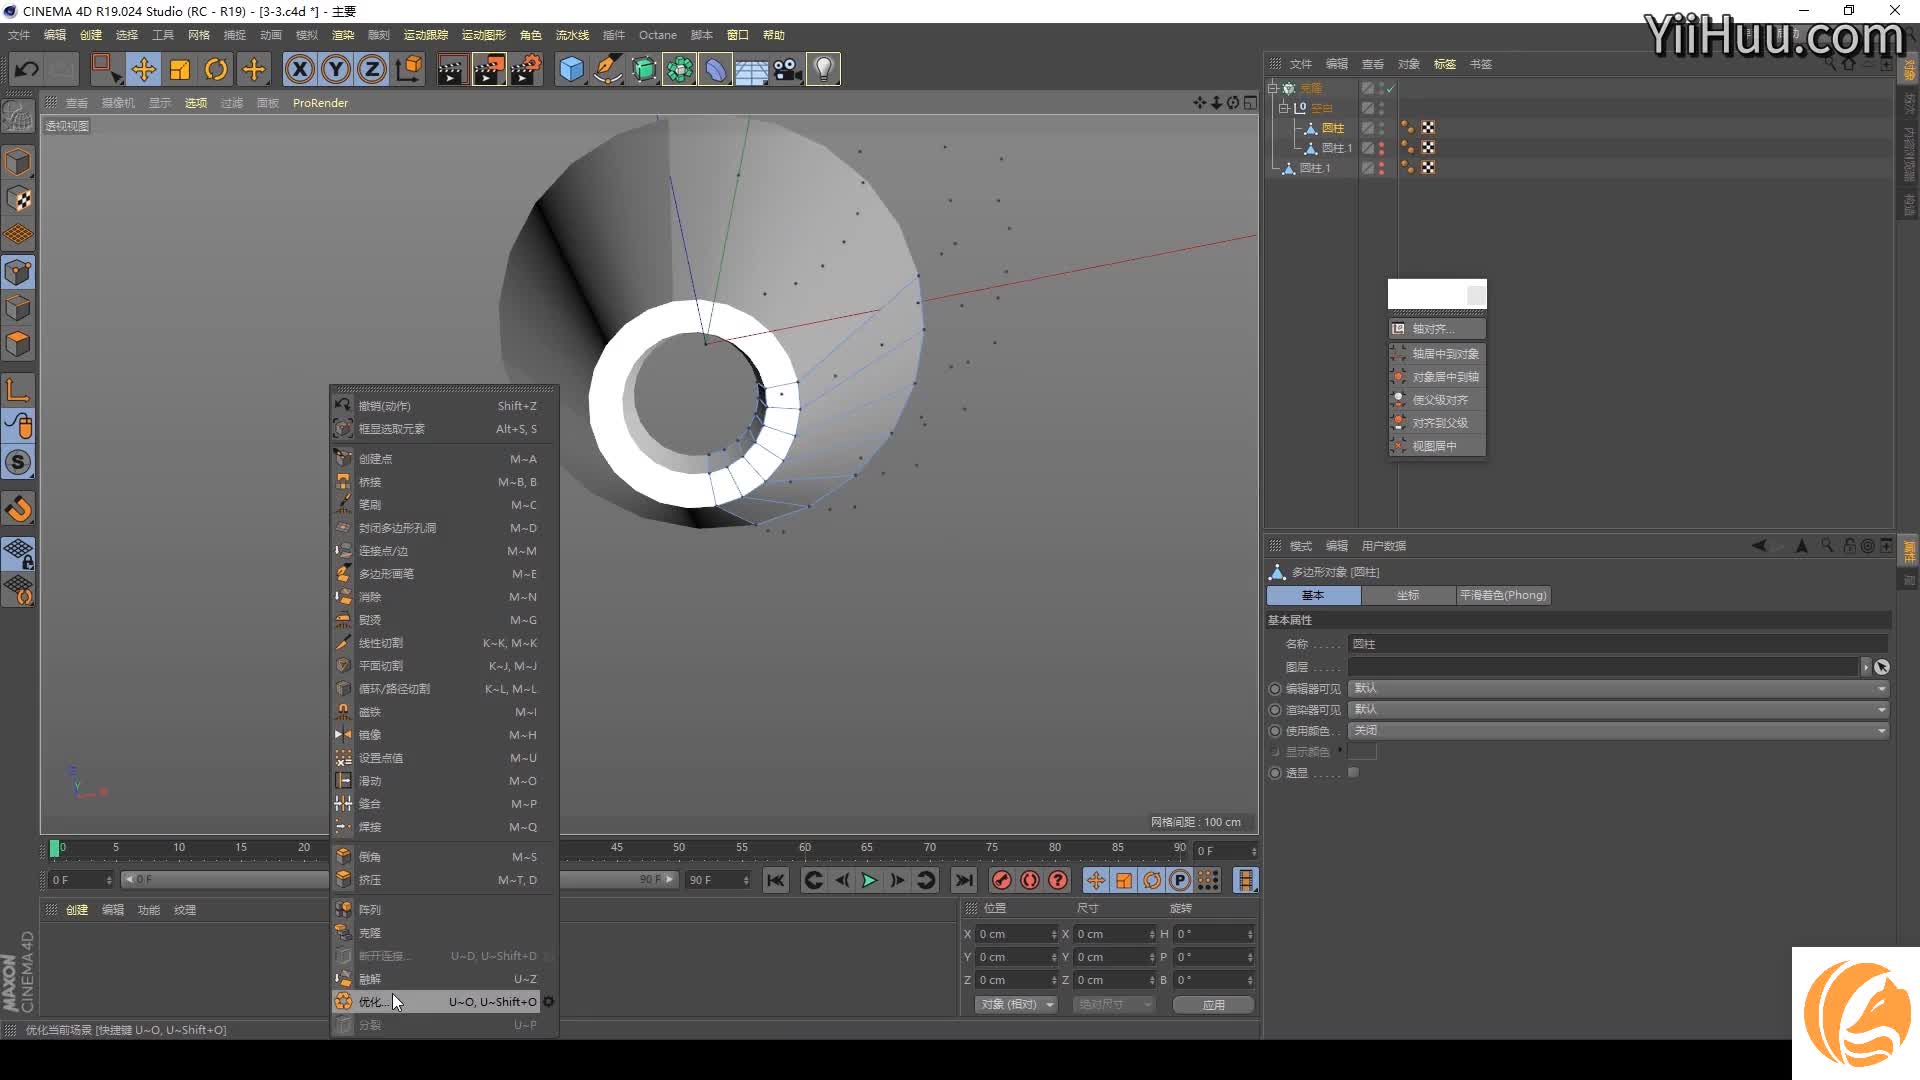This screenshot has height=1080, width=1920.
Task: Toggle the X axis lock
Action: [300, 69]
